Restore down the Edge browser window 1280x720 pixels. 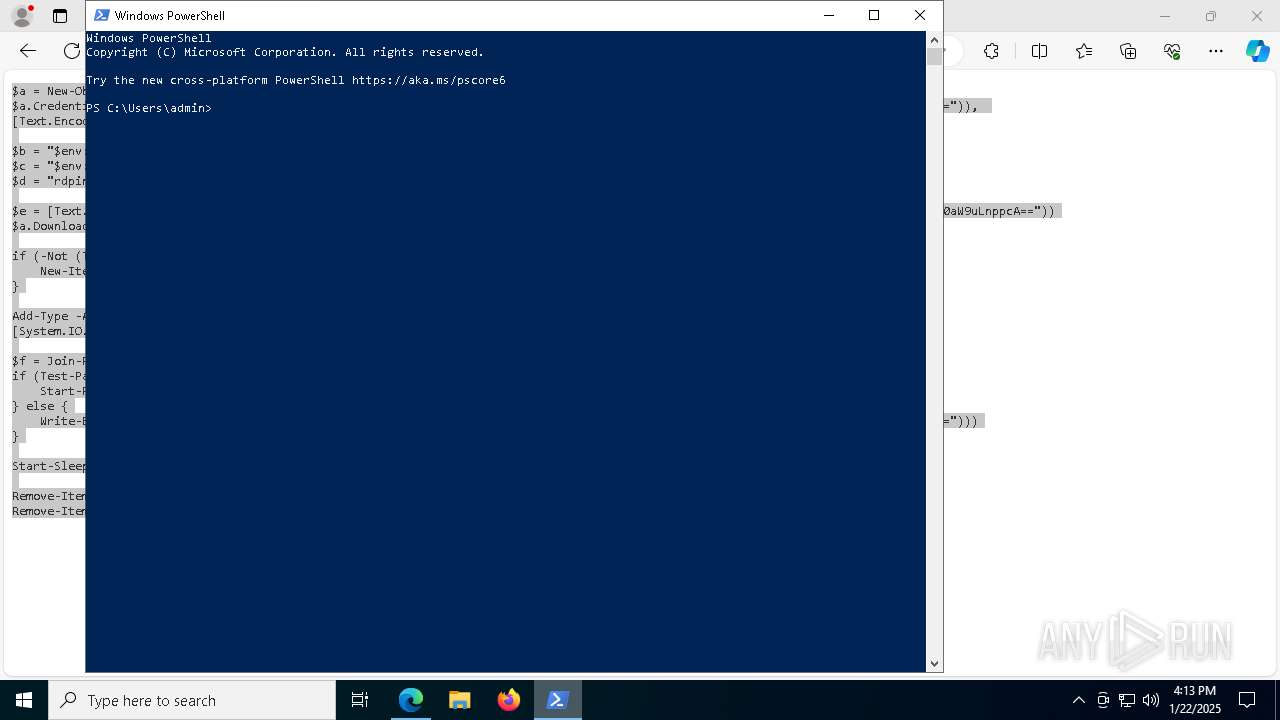point(1211,16)
